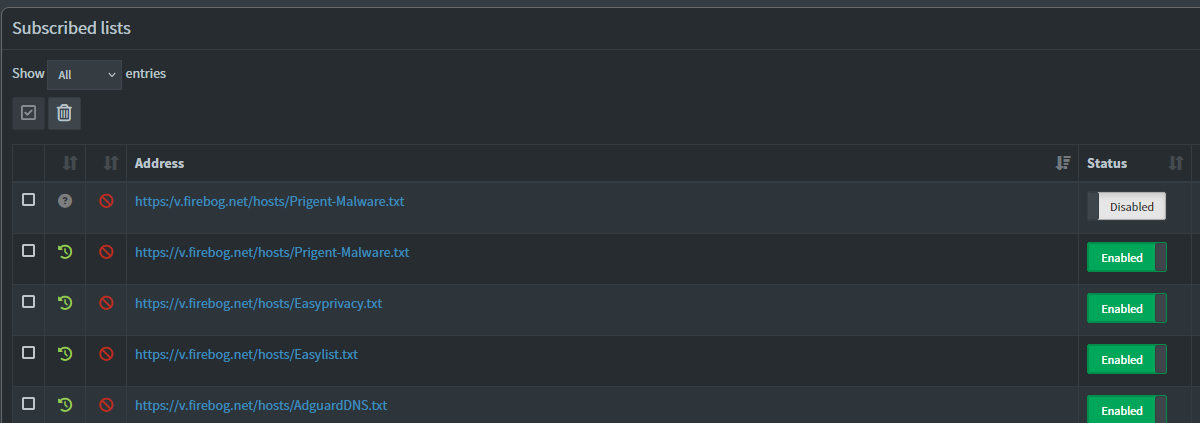Image resolution: width=1200 pixels, height=423 pixels.
Task: Disable the Easylist.txt status toggle
Action: click(x=1127, y=360)
